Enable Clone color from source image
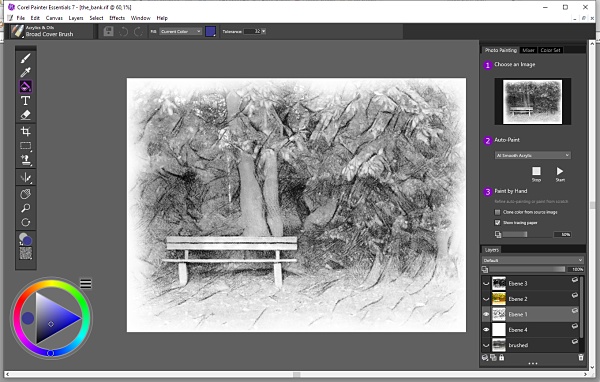This screenshot has width=600, height=382. point(497,212)
